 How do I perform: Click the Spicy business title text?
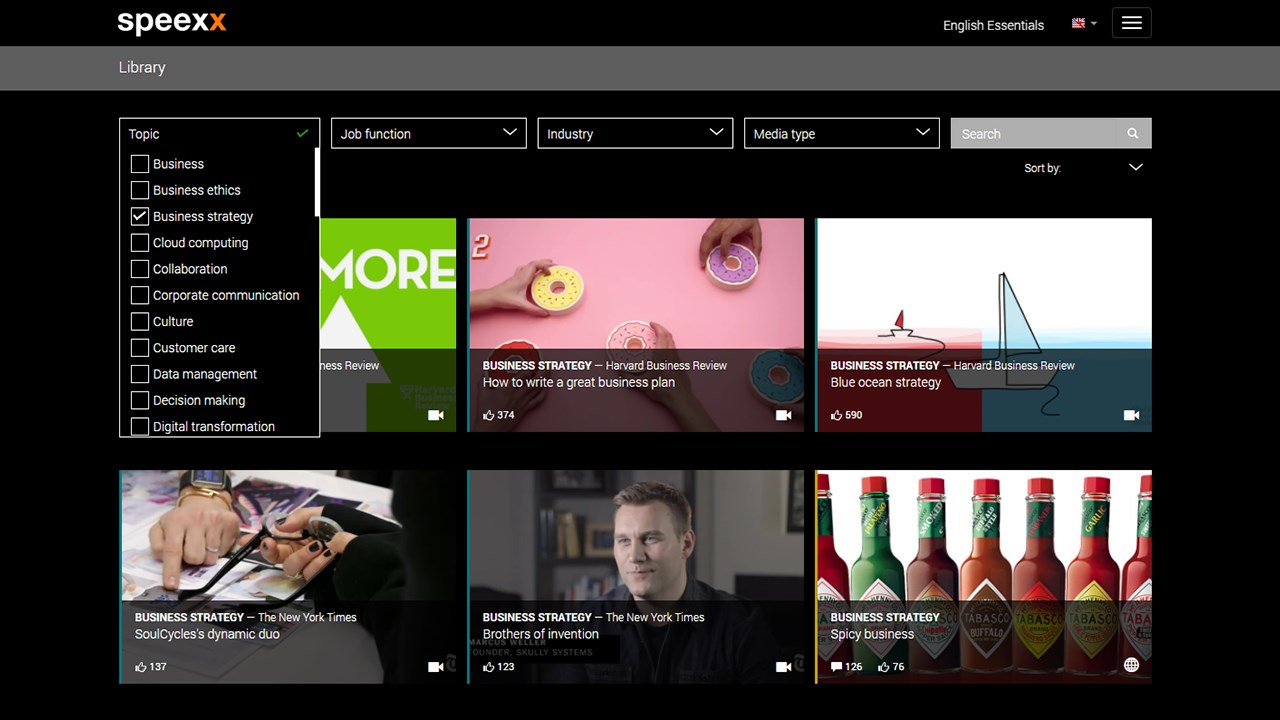tap(872, 634)
